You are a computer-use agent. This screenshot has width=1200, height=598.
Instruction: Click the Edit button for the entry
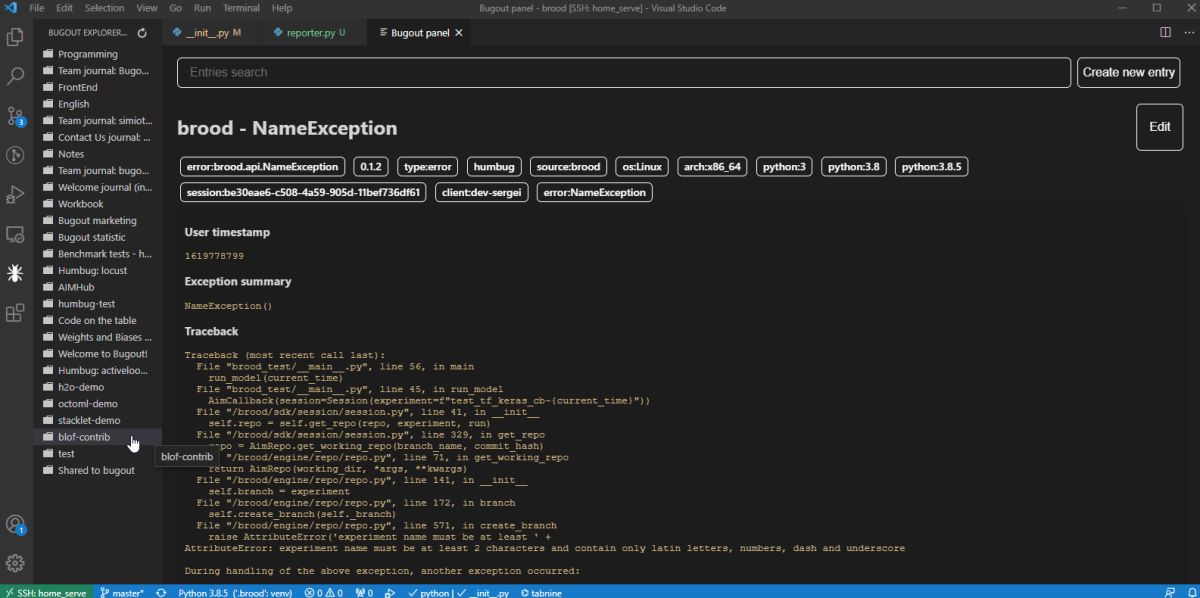1159,127
